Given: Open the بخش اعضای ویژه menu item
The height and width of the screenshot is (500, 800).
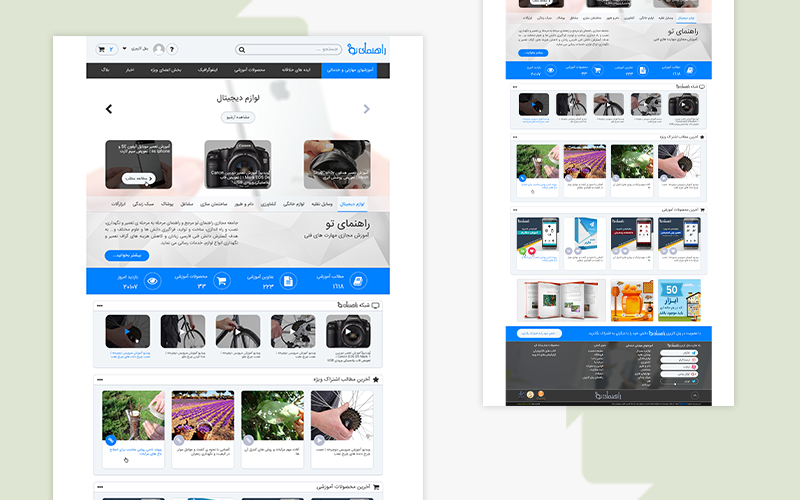Looking at the screenshot, I should click(165, 70).
